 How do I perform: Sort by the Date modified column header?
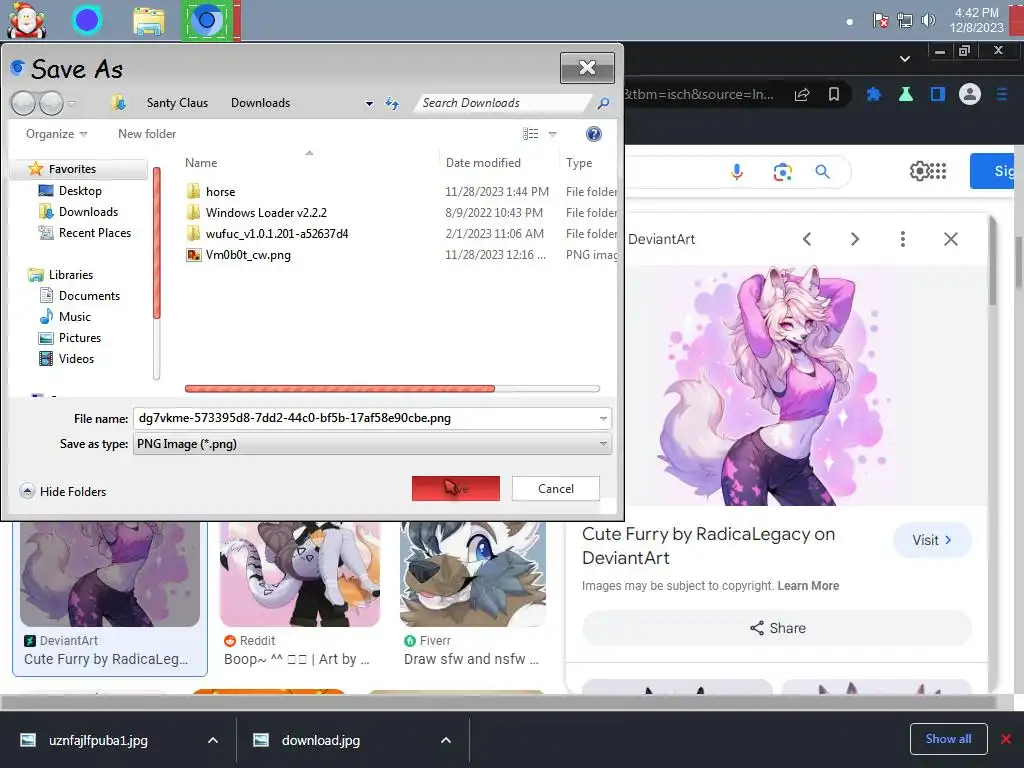(483, 163)
